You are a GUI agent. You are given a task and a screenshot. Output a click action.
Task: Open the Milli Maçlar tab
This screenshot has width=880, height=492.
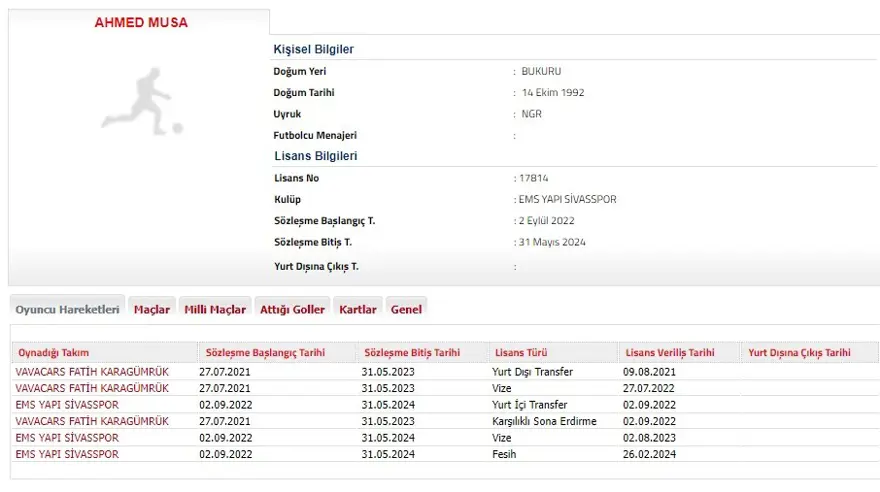(215, 309)
